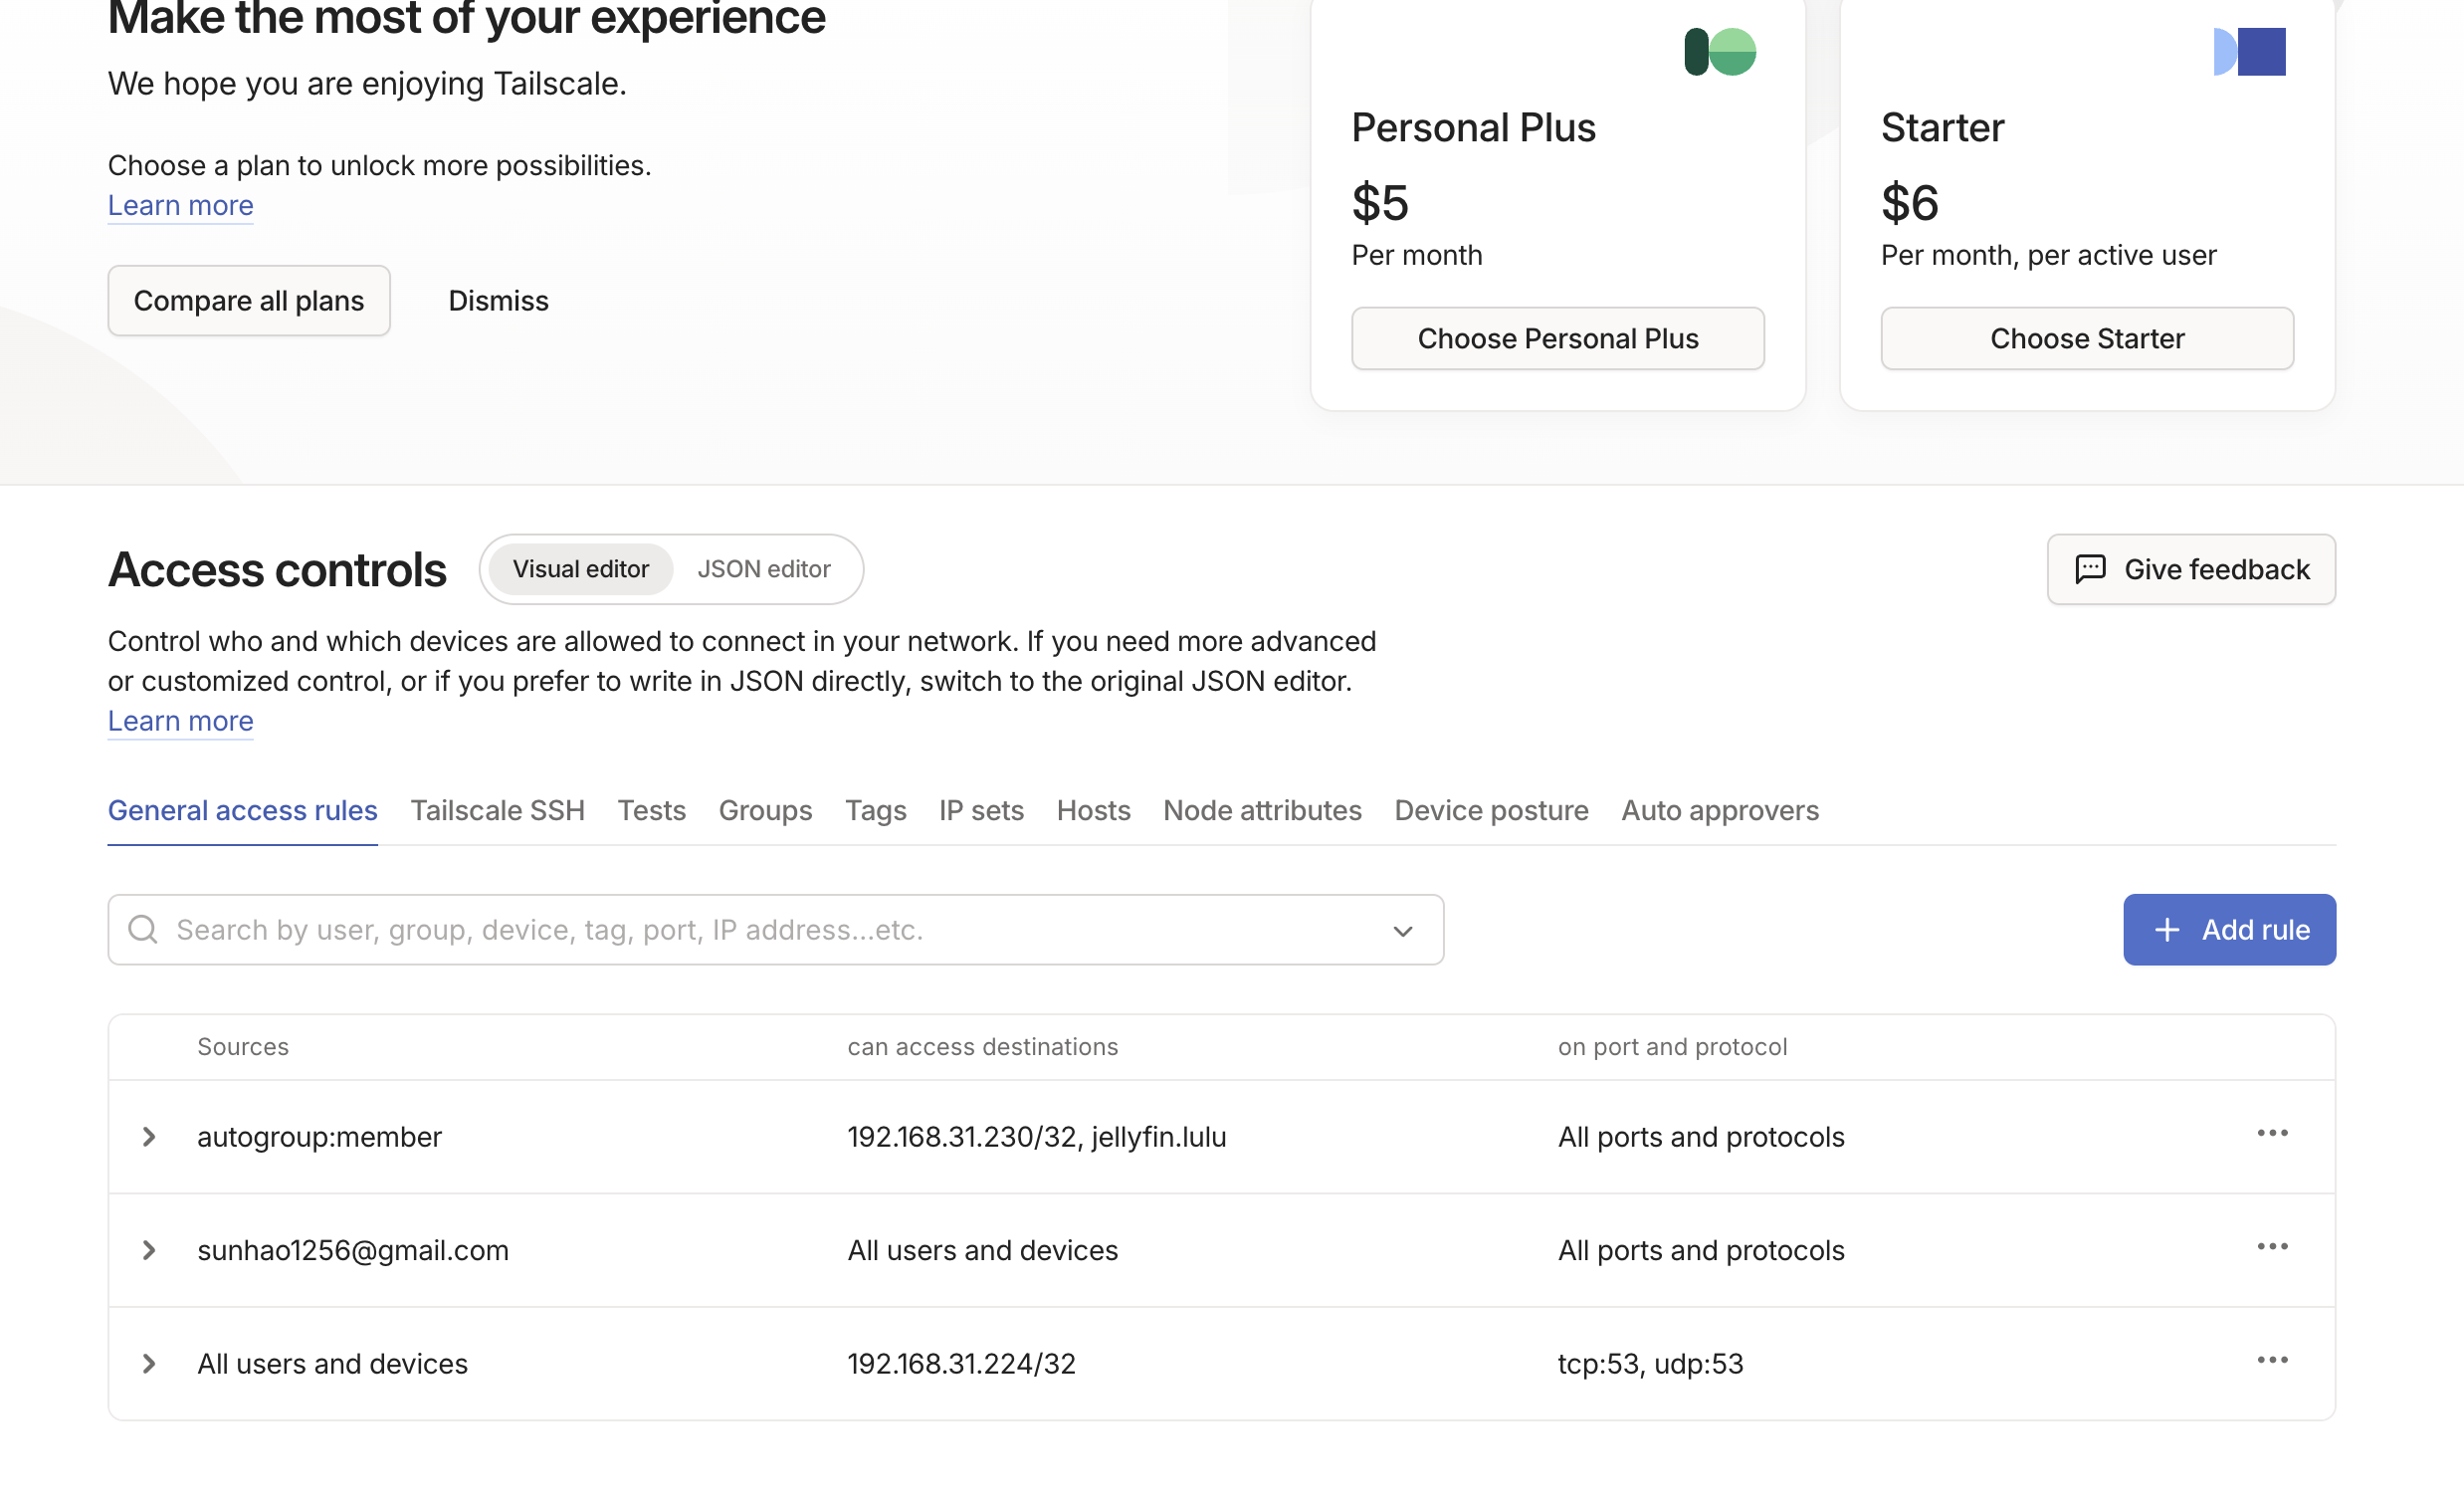Click the sunhao1256@gmail.com source text
The width and height of the screenshot is (2464, 1507).
[353, 1251]
